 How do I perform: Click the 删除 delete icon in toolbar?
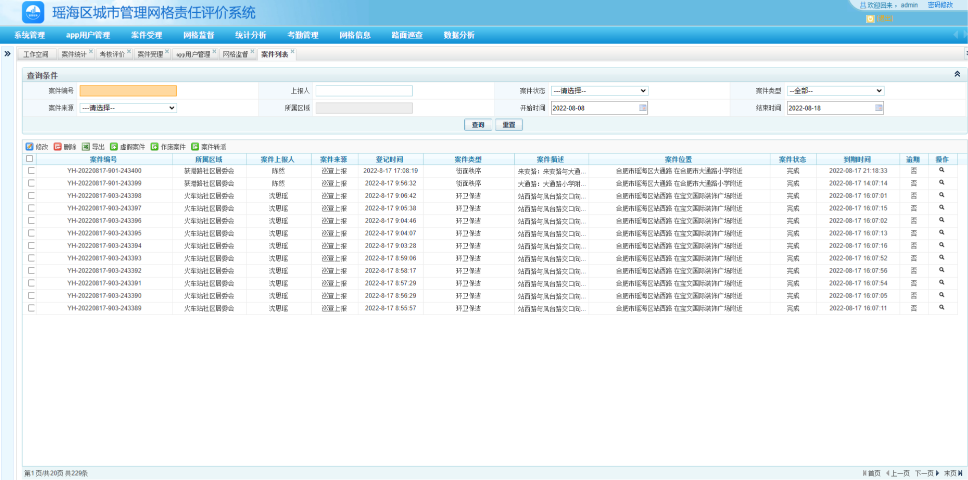57,146
